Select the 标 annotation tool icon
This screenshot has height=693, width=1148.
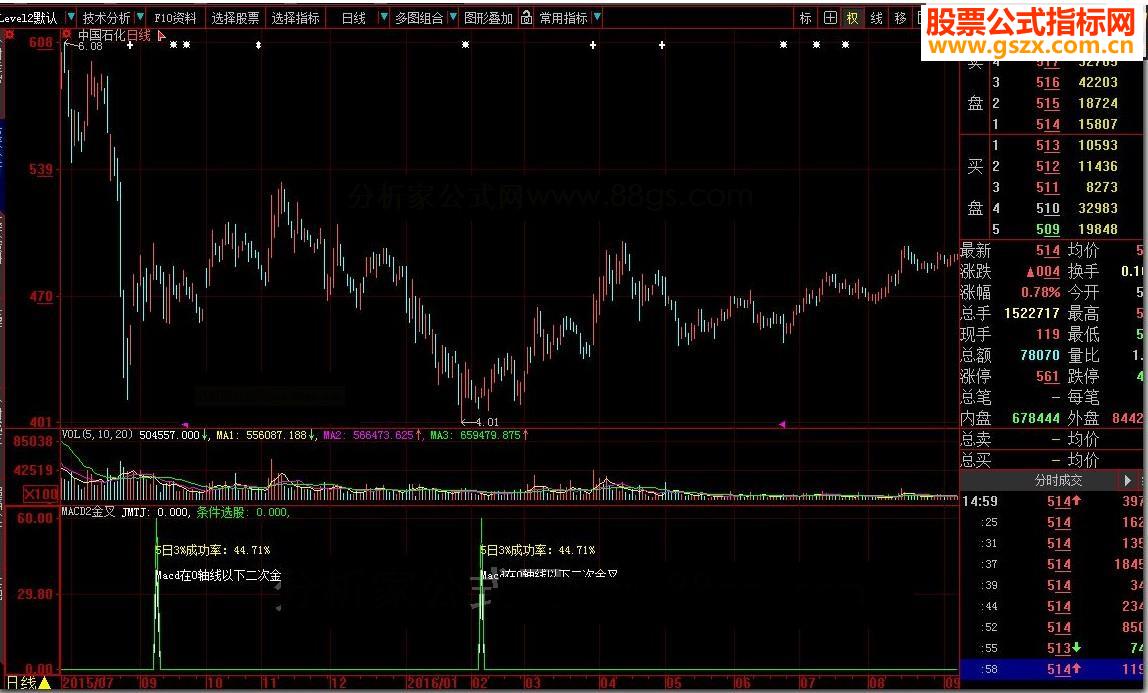click(x=804, y=17)
